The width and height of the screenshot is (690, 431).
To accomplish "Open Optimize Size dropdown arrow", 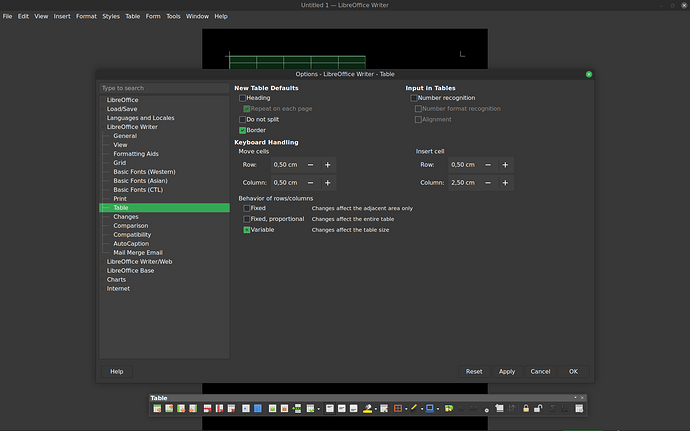I will (318, 409).
